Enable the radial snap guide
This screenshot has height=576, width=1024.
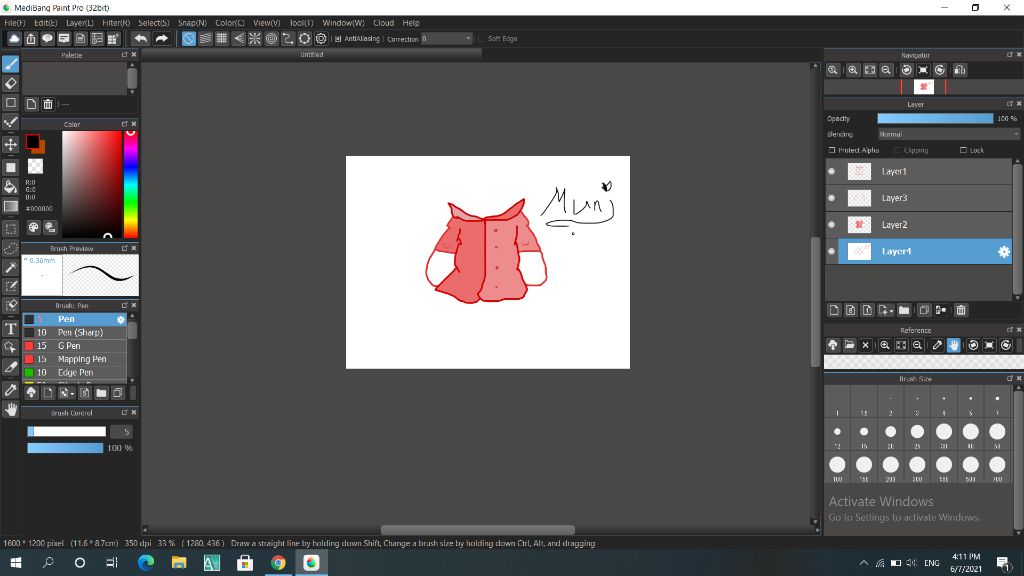tap(255, 39)
